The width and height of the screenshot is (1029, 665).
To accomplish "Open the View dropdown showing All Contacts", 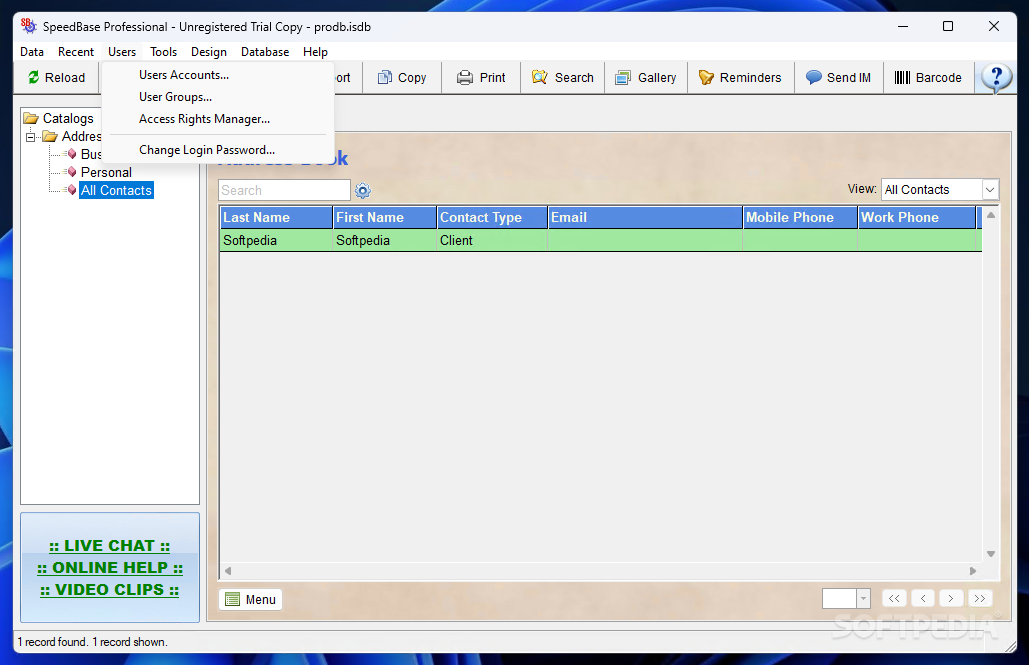I will [x=940, y=190].
